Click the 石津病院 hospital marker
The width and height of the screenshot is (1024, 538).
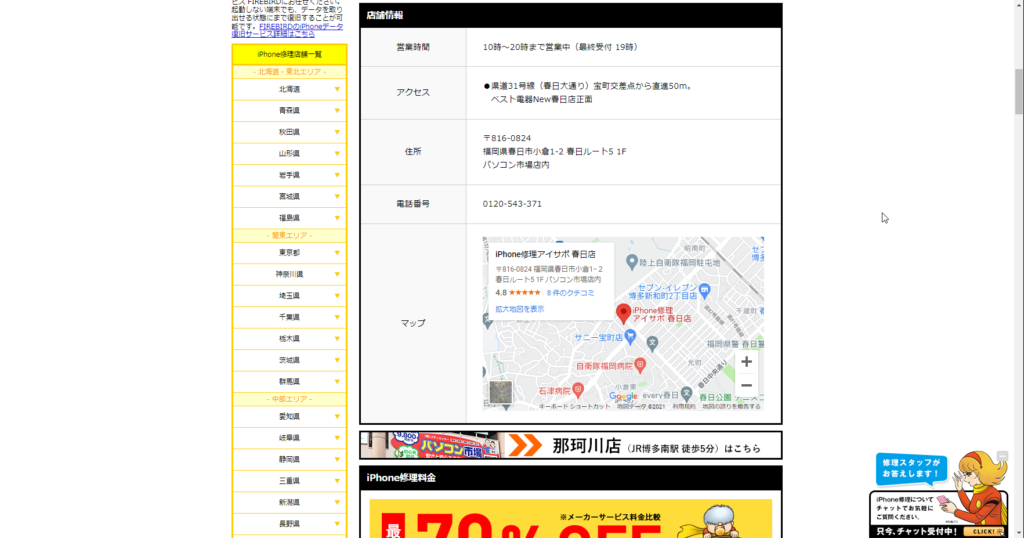point(578,390)
